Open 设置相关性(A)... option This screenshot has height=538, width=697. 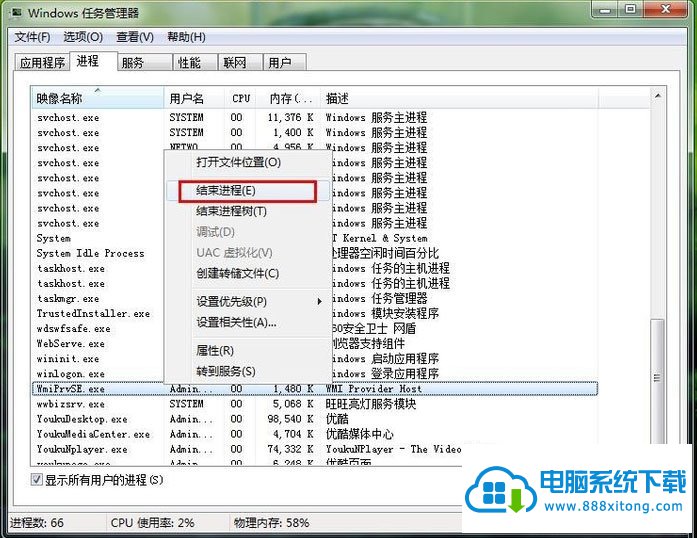[236, 322]
